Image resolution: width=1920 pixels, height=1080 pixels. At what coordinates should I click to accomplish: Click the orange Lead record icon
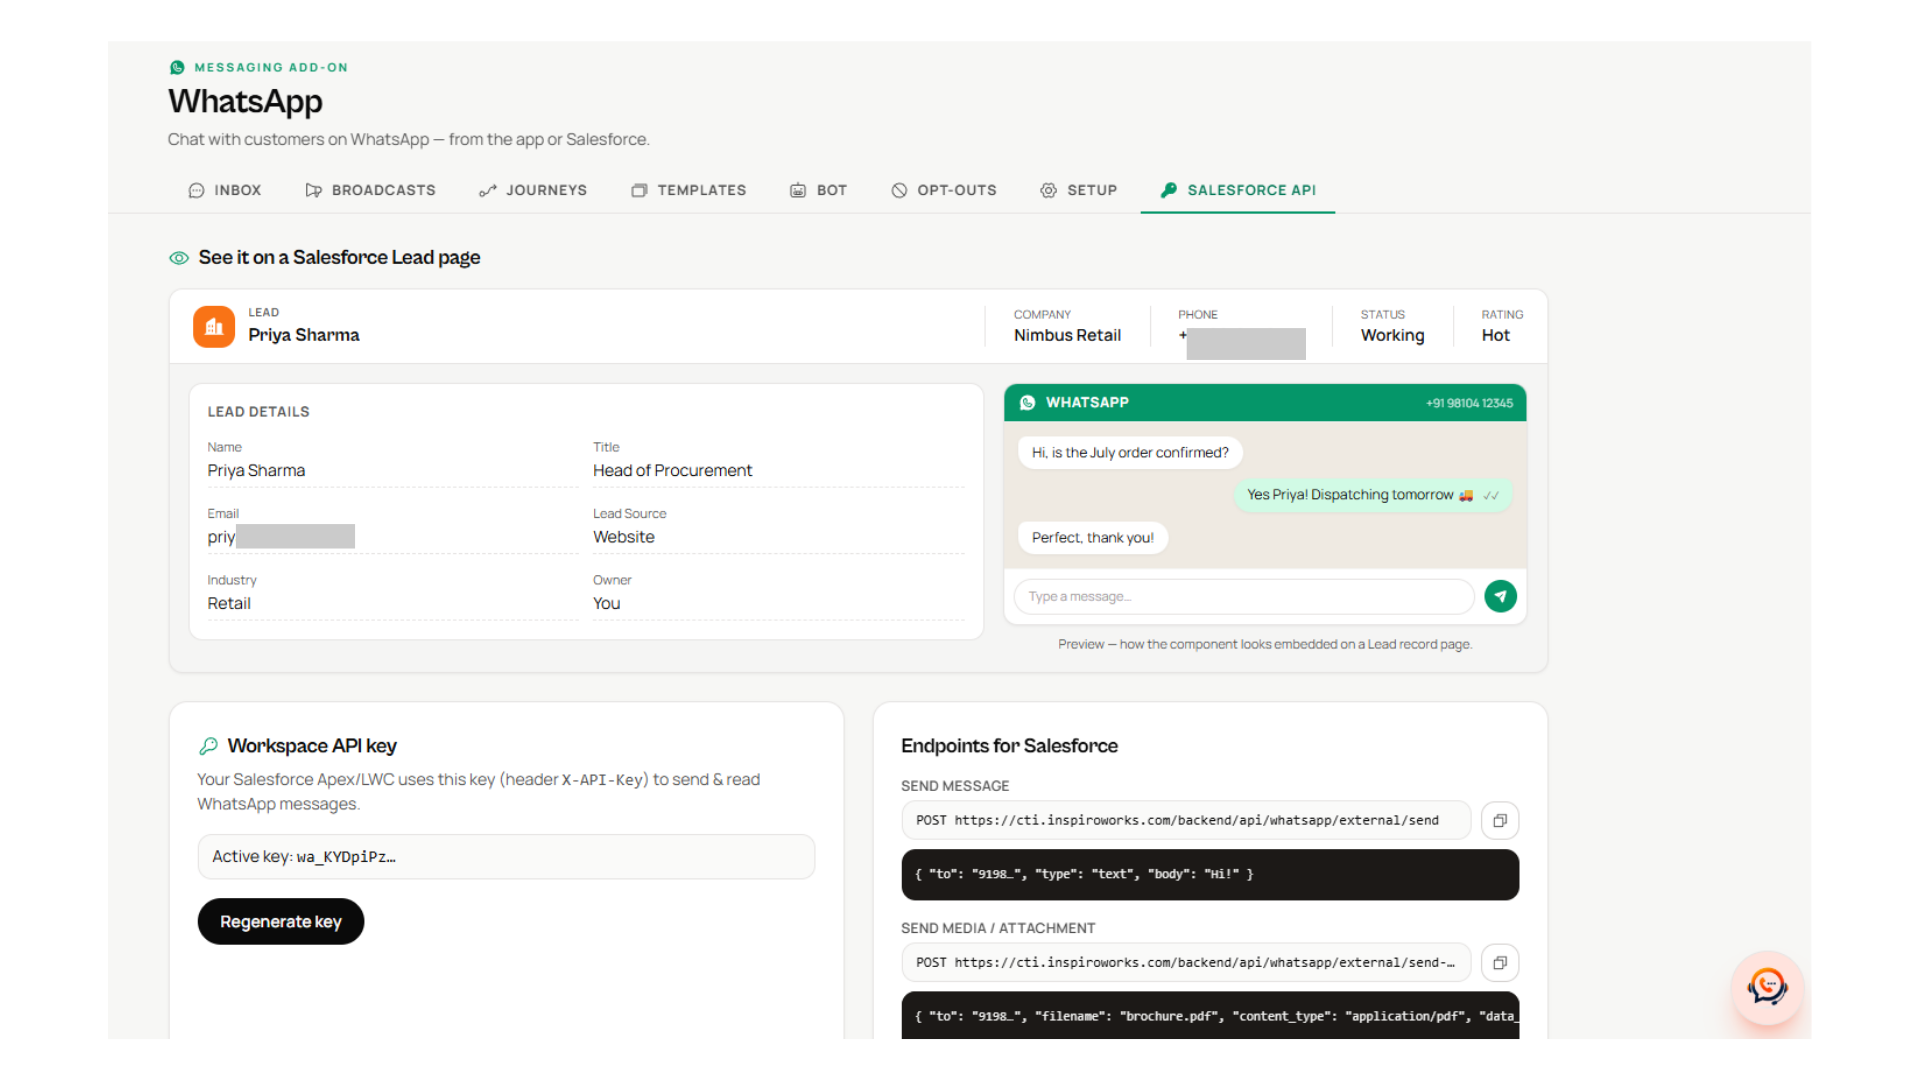[x=214, y=326]
